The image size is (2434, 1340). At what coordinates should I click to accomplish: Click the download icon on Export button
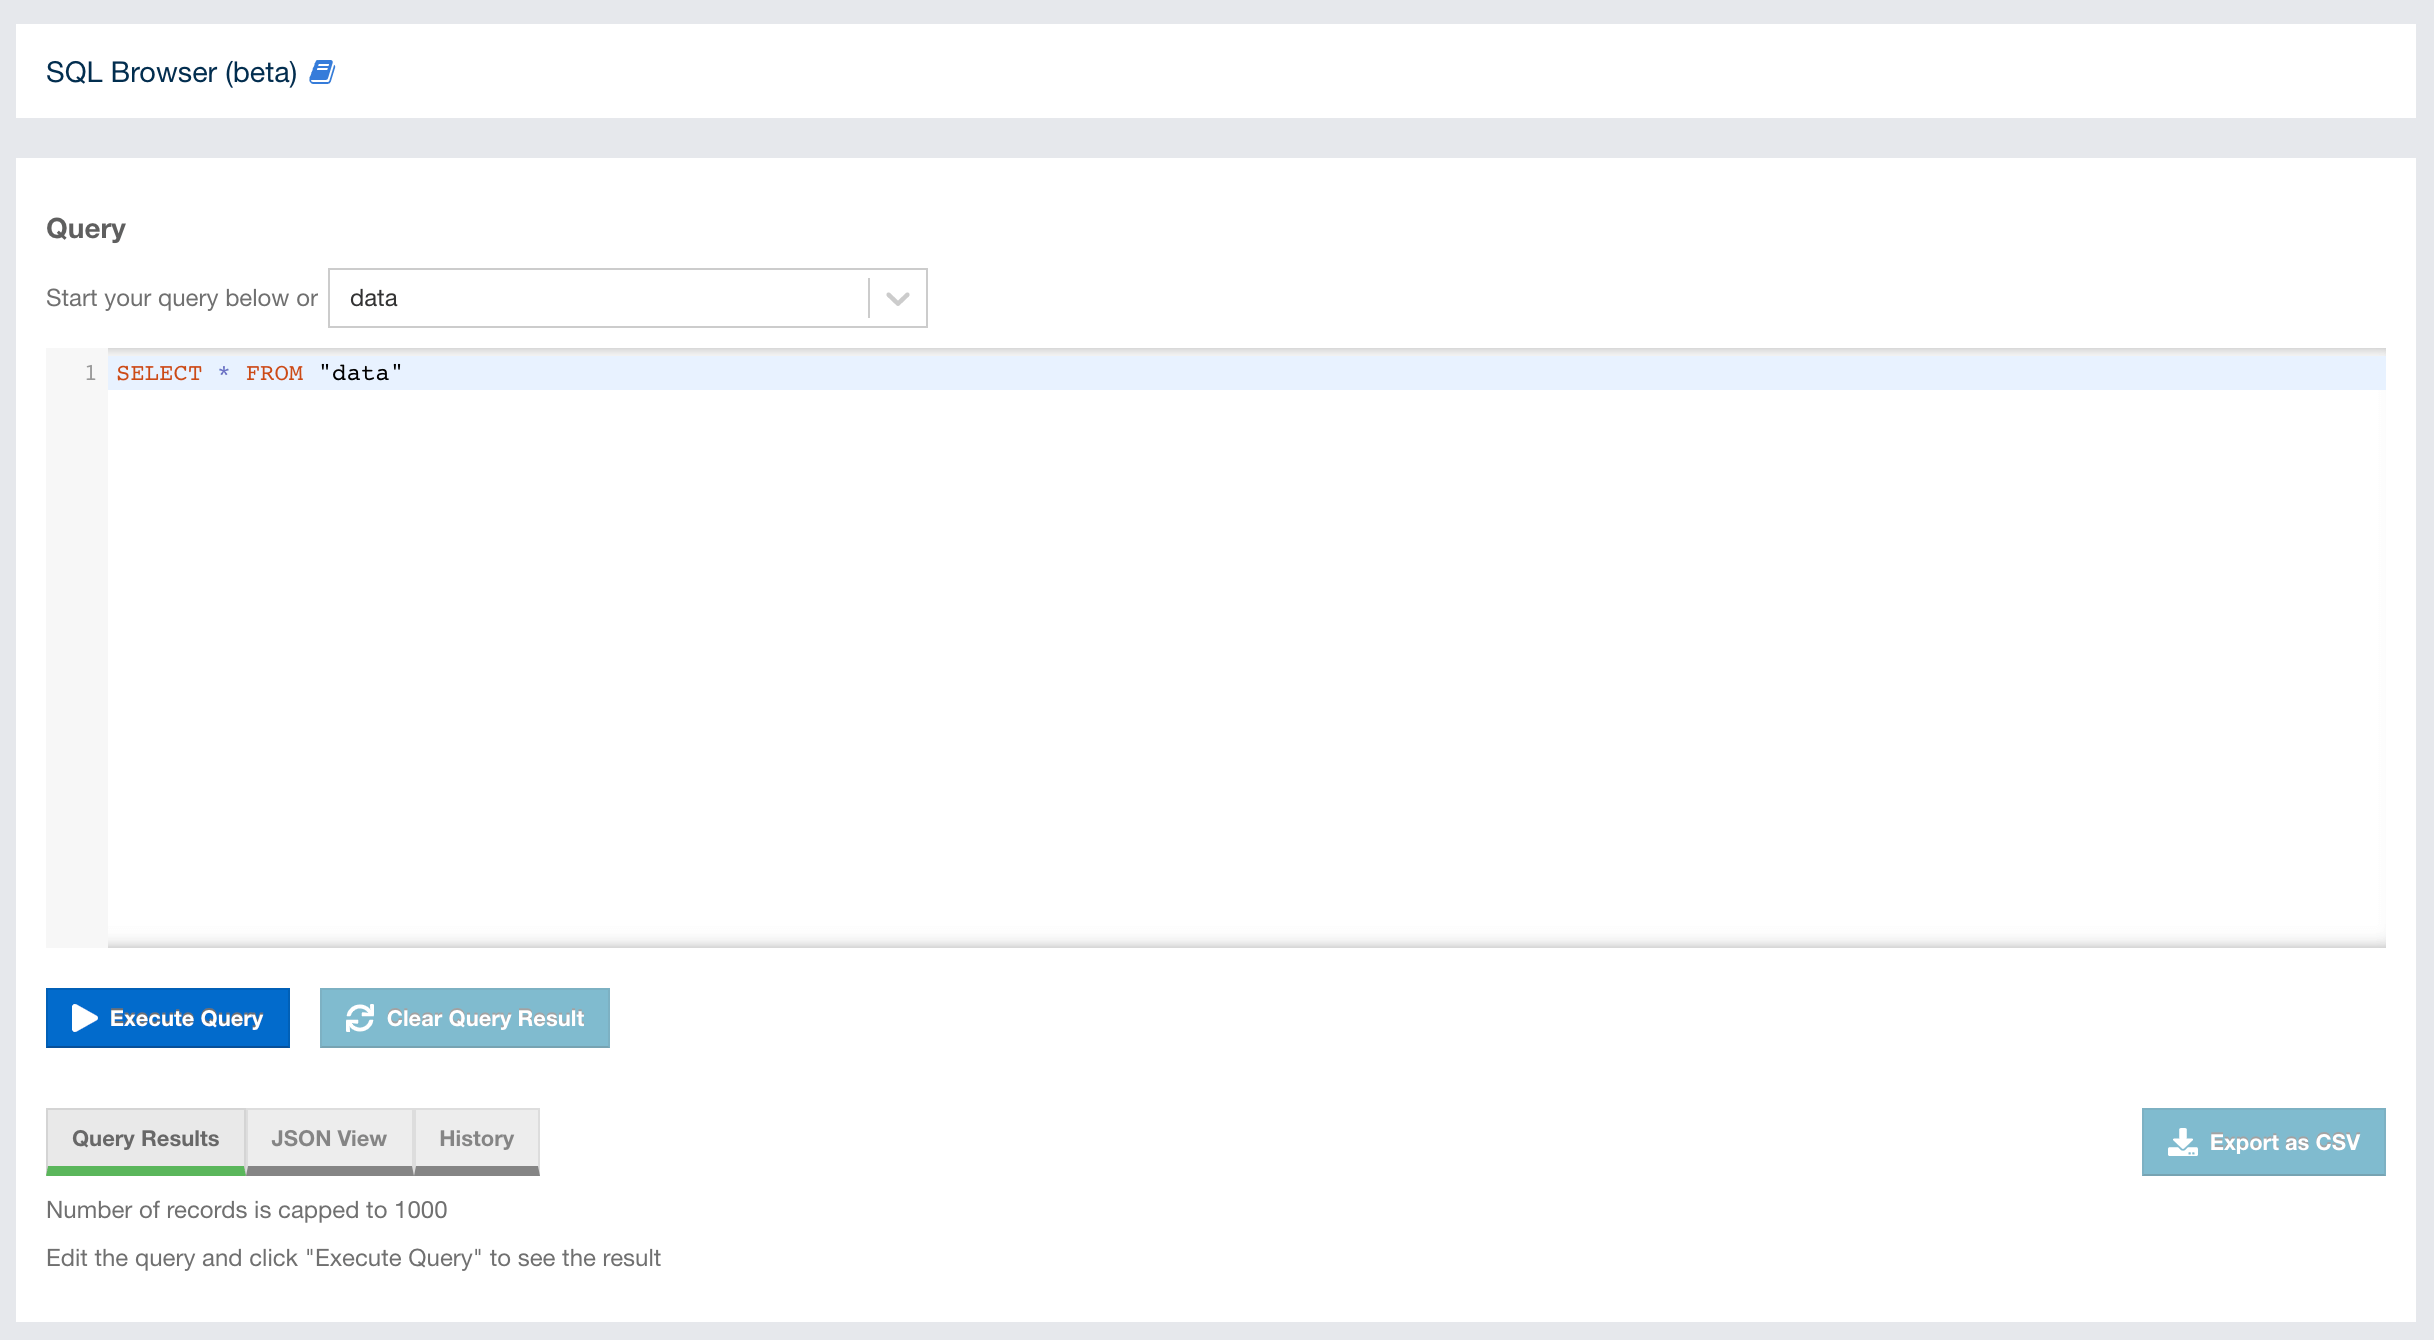(x=2182, y=1142)
